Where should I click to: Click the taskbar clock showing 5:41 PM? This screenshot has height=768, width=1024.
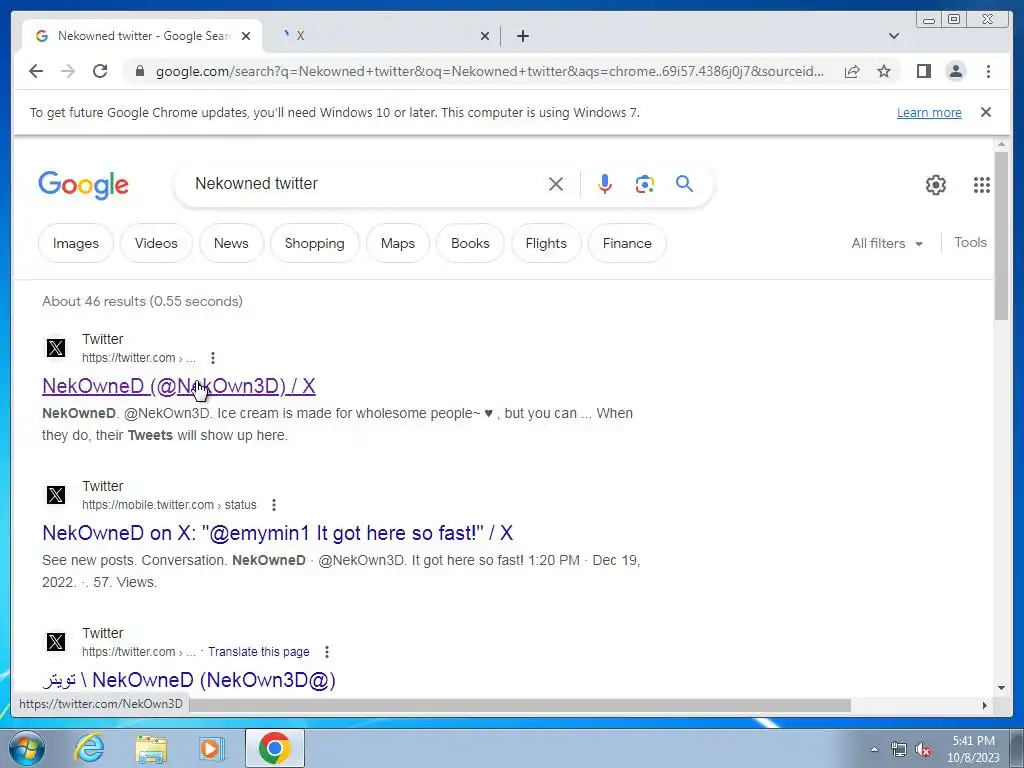973,749
